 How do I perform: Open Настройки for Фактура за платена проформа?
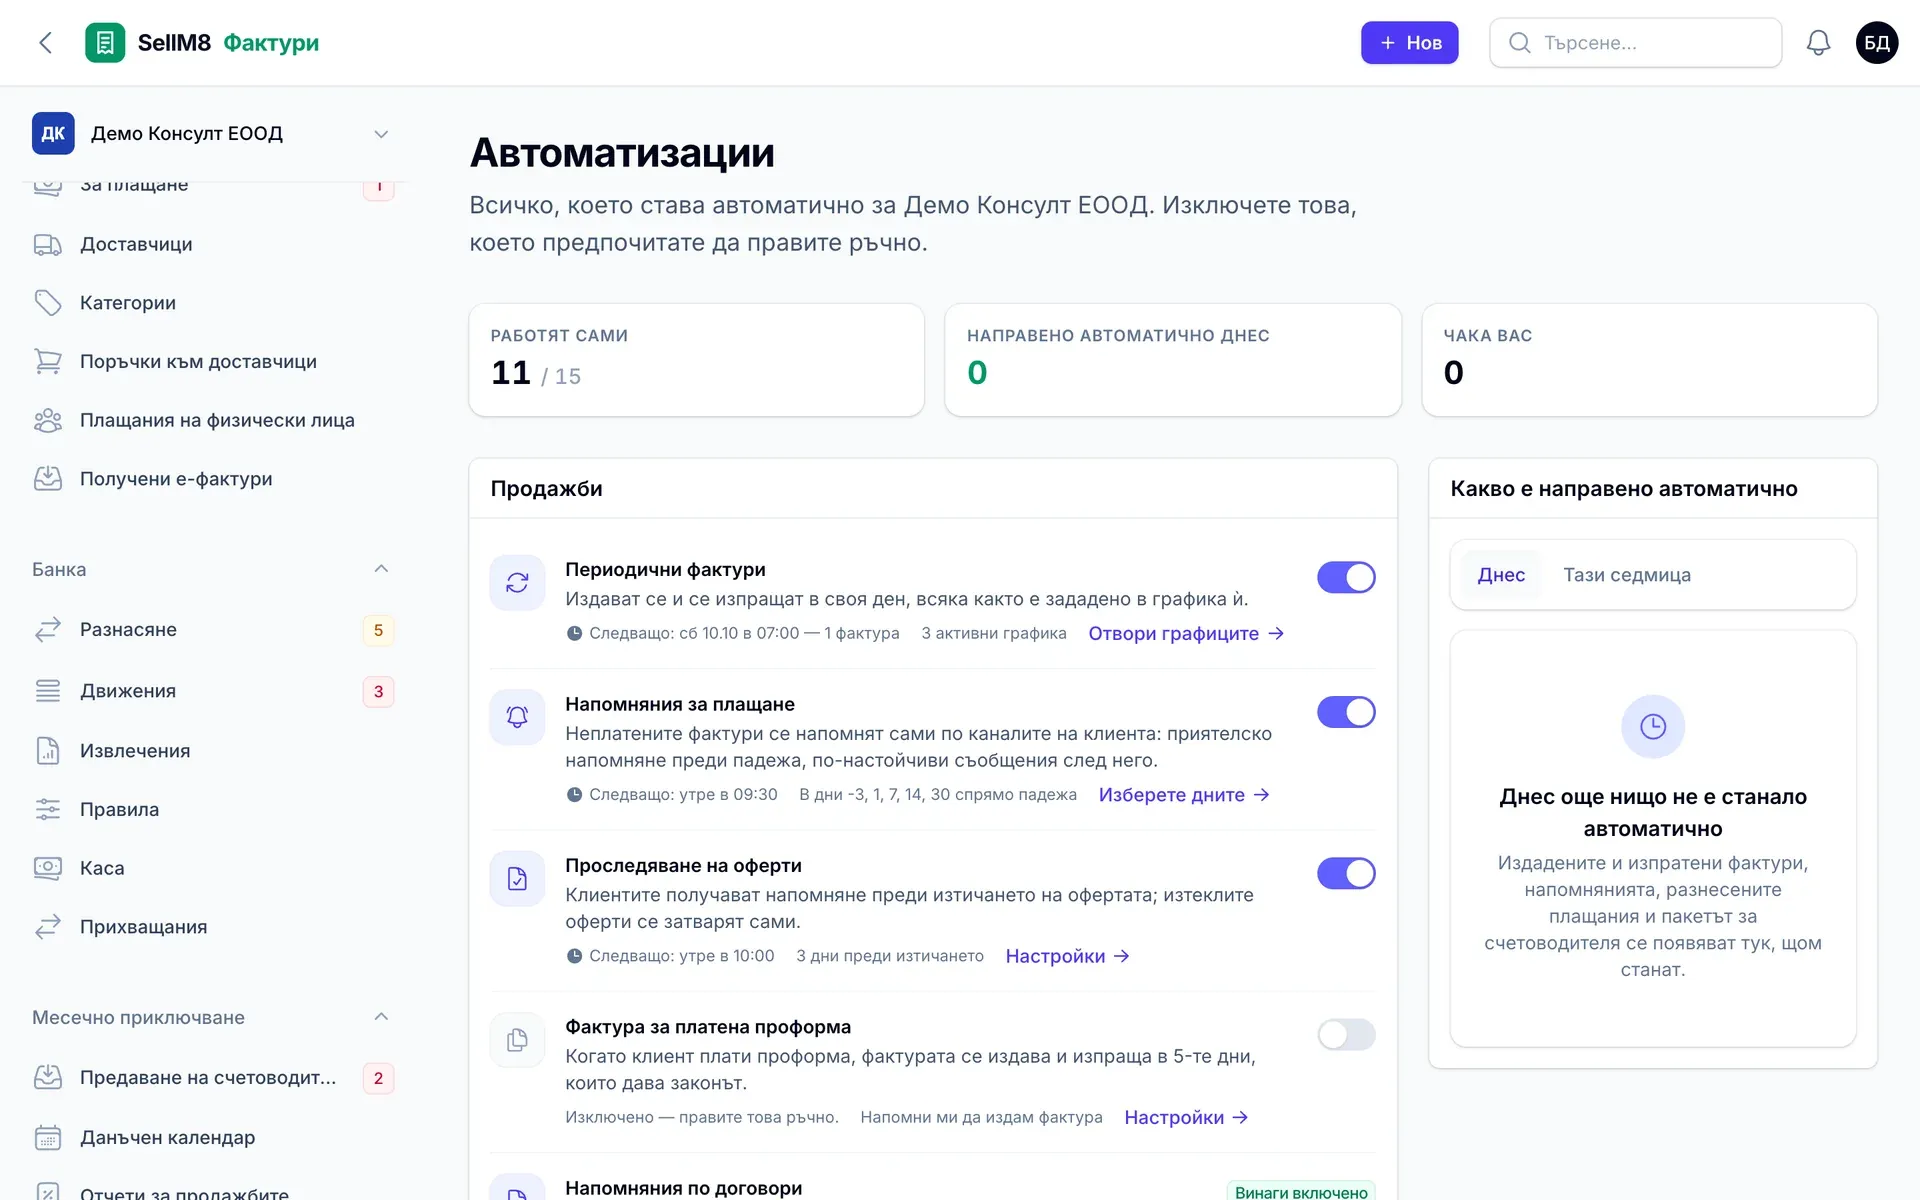coord(1186,1117)
